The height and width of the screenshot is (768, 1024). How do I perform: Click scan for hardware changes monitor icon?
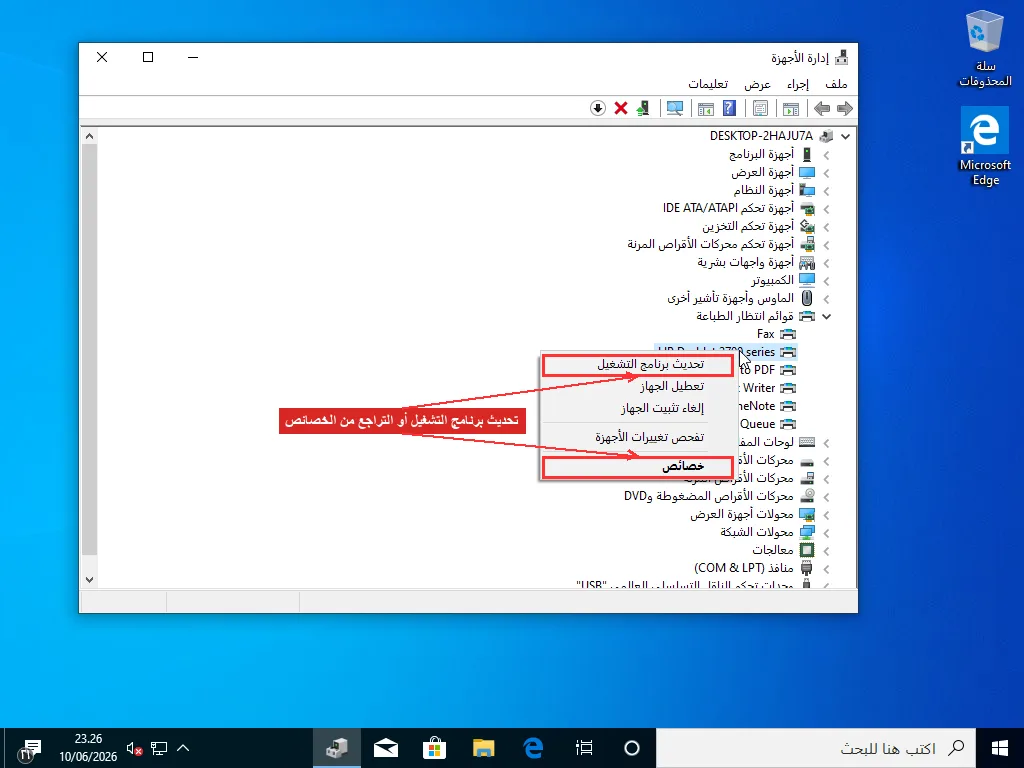click(675, 108)
